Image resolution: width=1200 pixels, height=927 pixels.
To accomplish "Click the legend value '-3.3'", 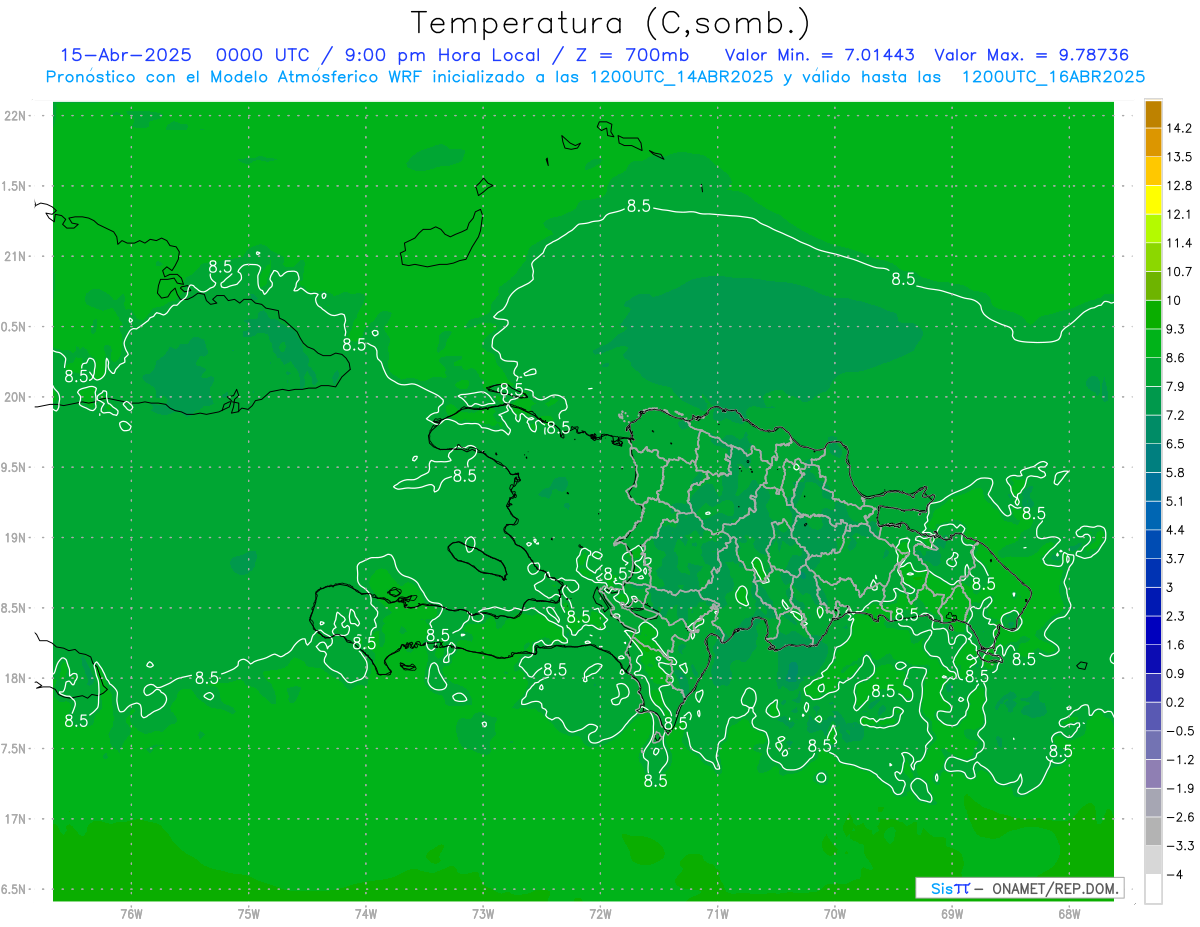I will (1179, 846).
